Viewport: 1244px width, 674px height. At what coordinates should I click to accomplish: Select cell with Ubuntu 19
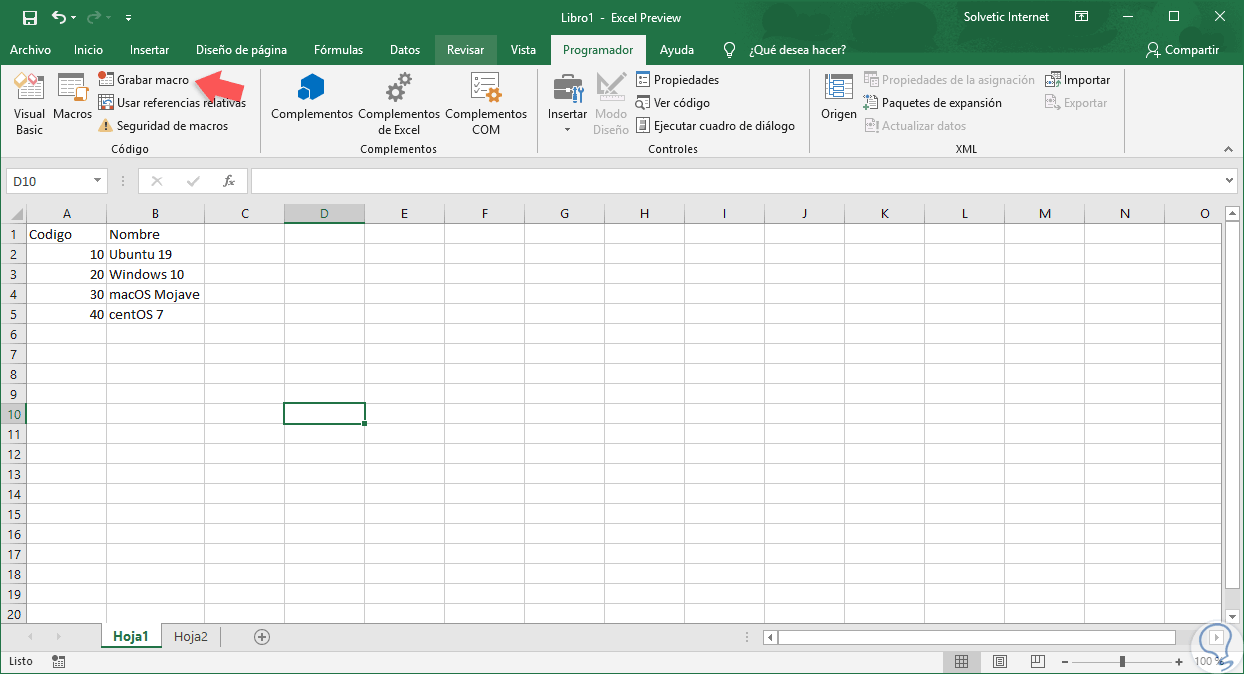click(155, 254)
